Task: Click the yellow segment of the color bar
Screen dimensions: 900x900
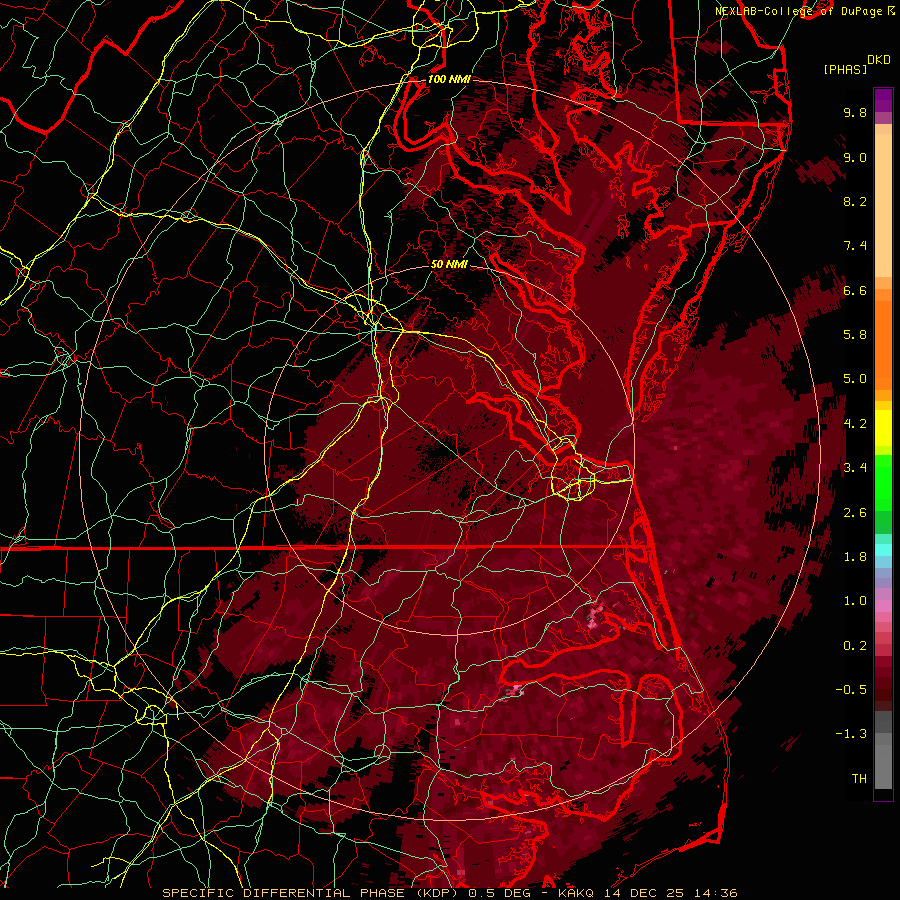Action: coord(883,428)
